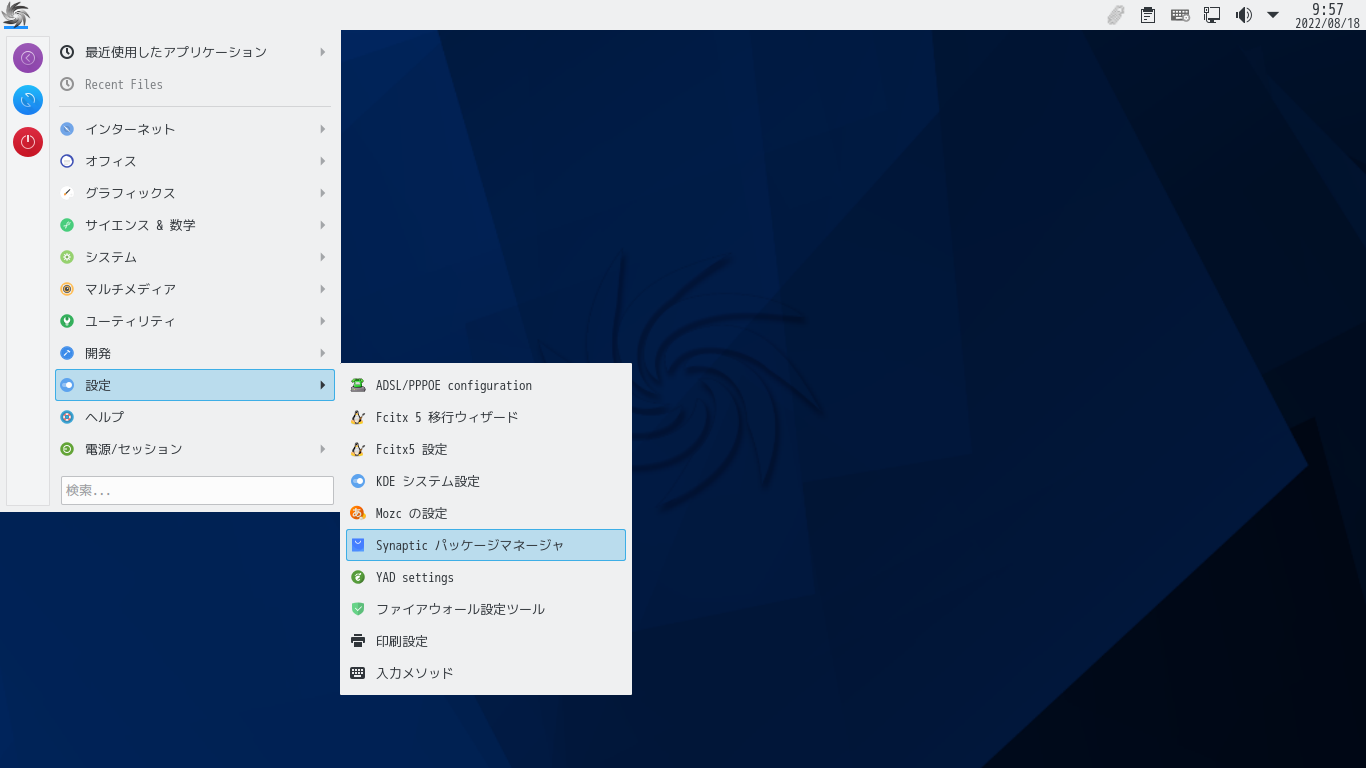Click the blue restart icon in launcher sidebar
The image size is (1366, 768).
[28, 100]
